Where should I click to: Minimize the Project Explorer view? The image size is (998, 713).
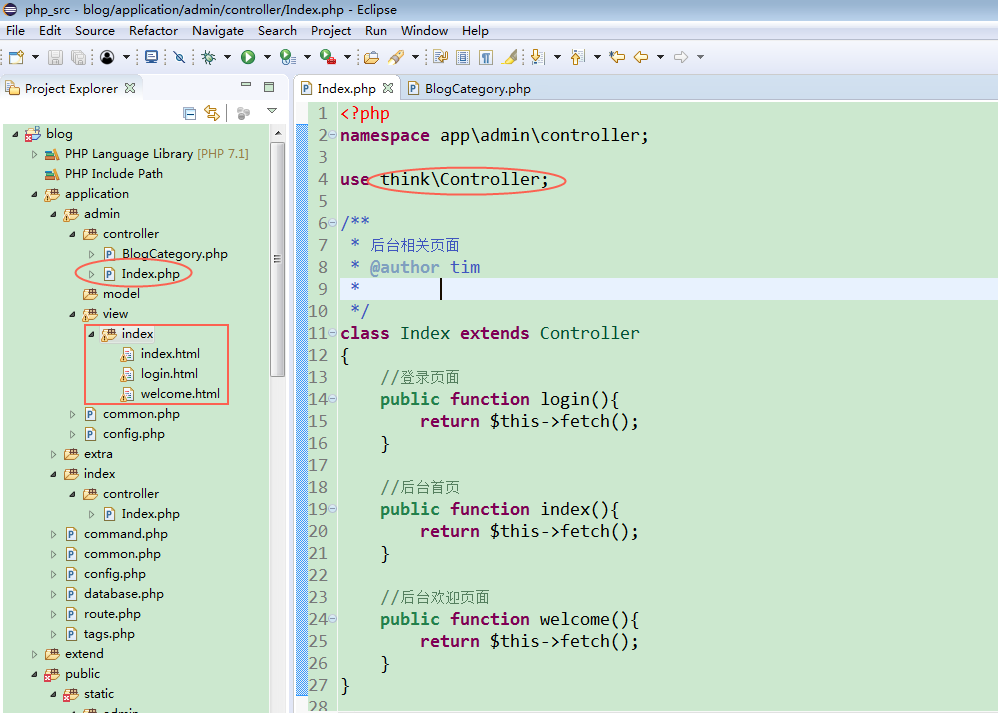click(x=246, y=85)
